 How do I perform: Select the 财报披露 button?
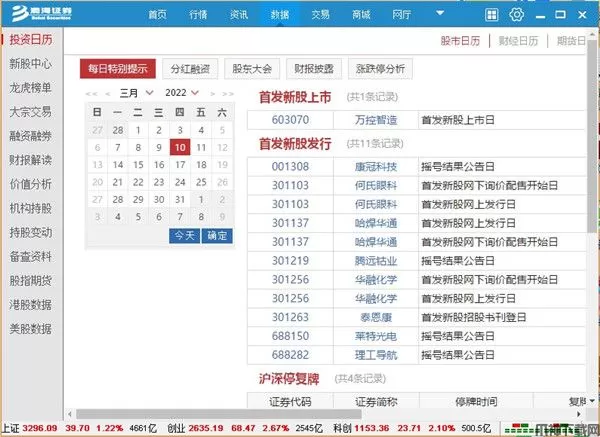point(314,69)
